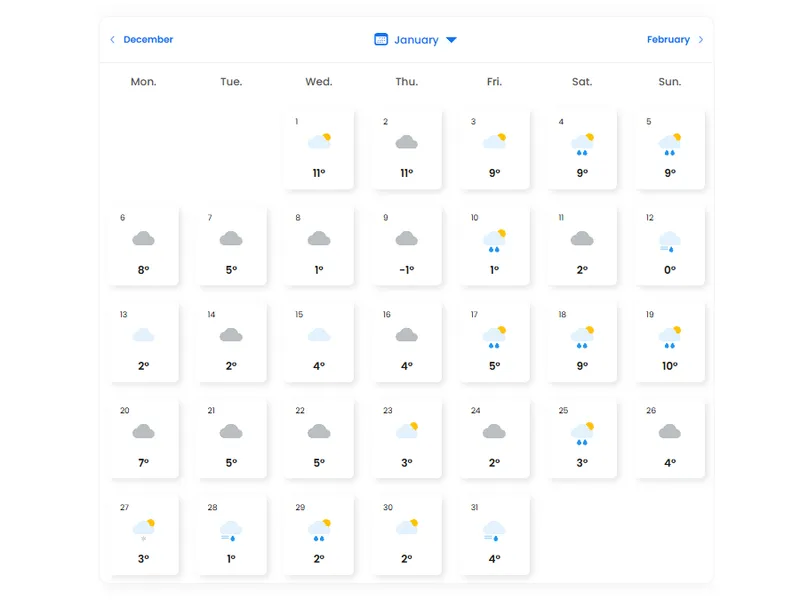800x600 pixels.
Task: Click the left chevron before December
Action: pos(112,40)
